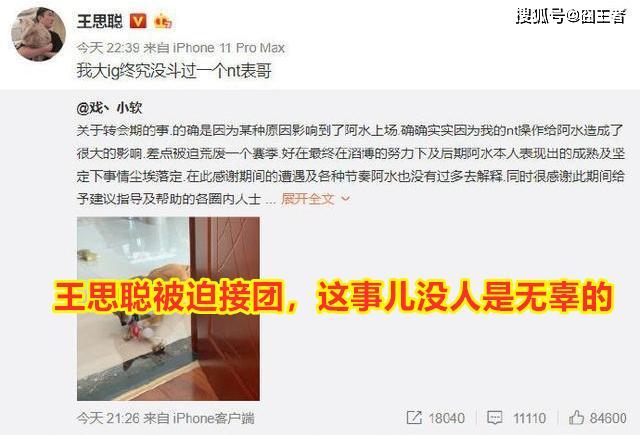Image resolution: width=640 pixels, height=435 pixels.
Task: Click the 11110 comment count
Action: coord(529,418)
